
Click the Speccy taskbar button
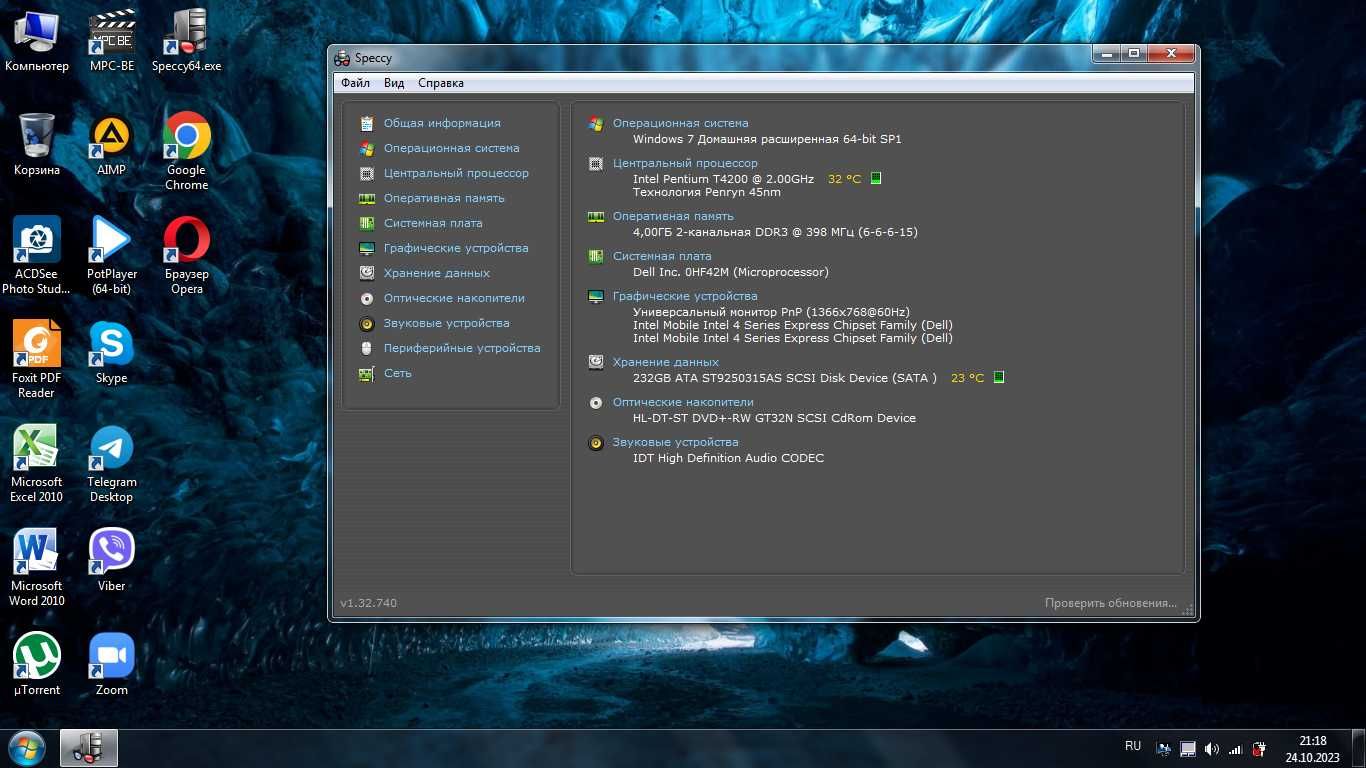click(89, 748)
